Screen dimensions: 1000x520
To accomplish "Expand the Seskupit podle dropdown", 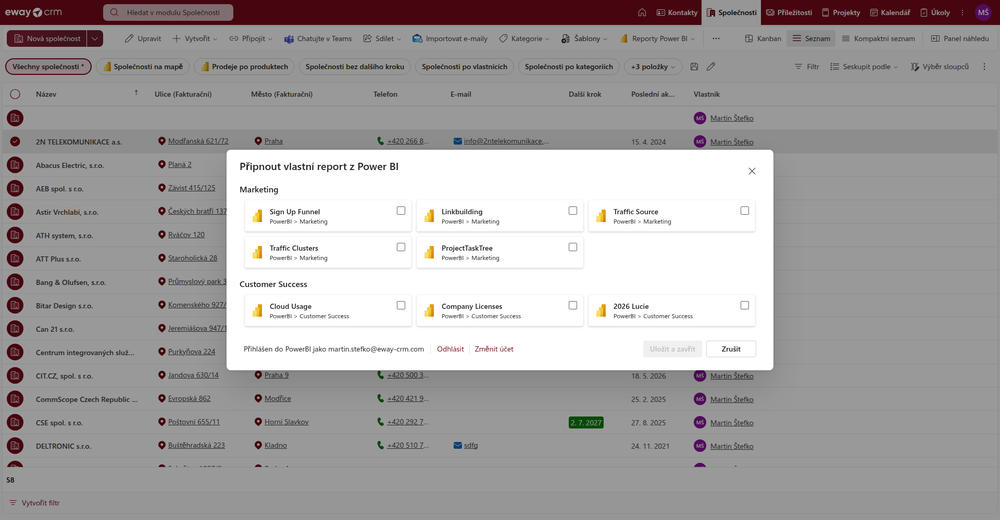I will (x=895, y=67).
